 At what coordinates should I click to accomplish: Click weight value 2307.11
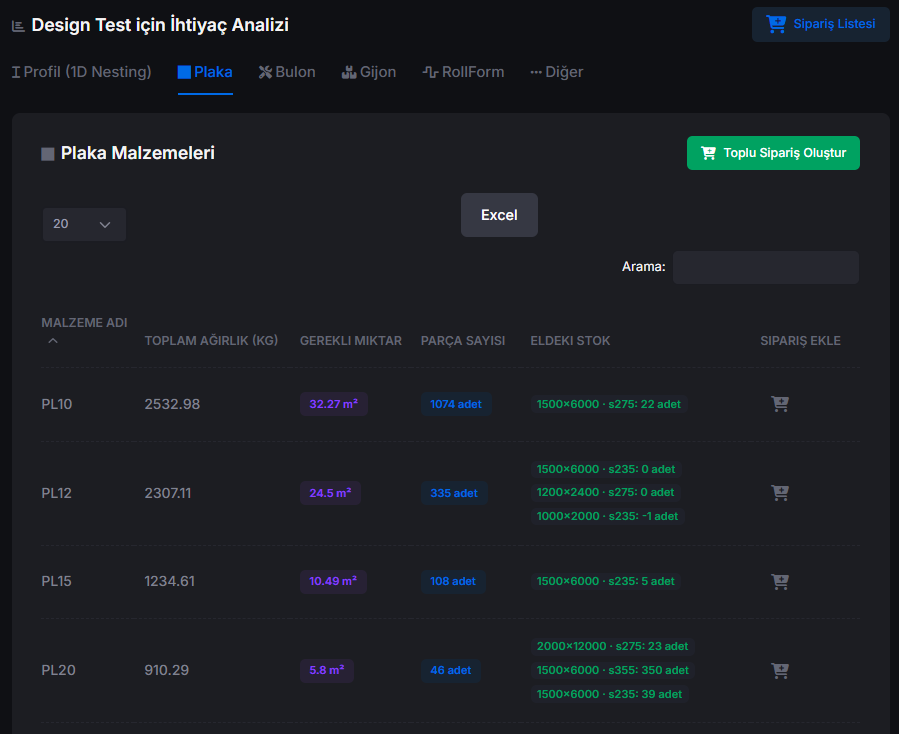tap(167, 493)
